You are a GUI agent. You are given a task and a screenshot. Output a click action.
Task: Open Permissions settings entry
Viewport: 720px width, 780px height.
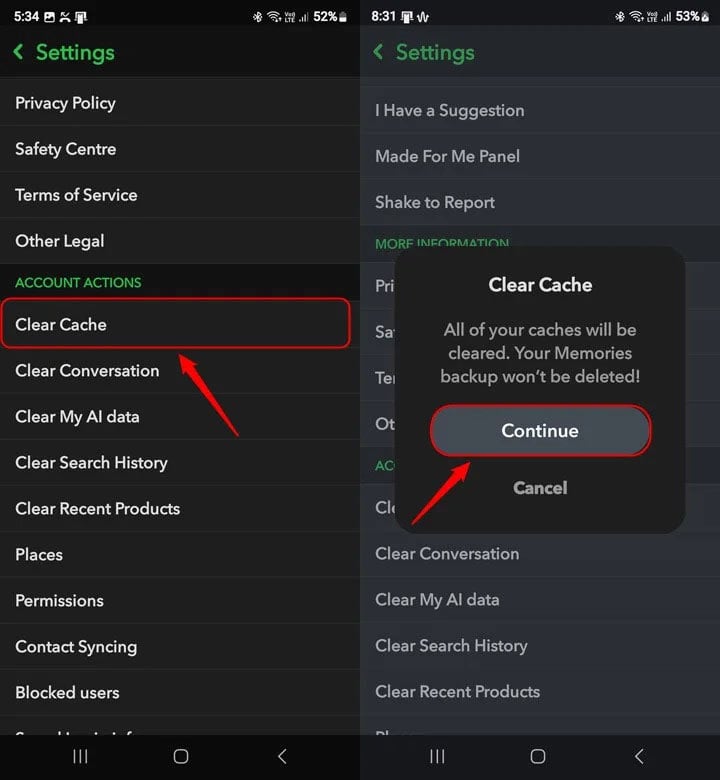(60, 600)
